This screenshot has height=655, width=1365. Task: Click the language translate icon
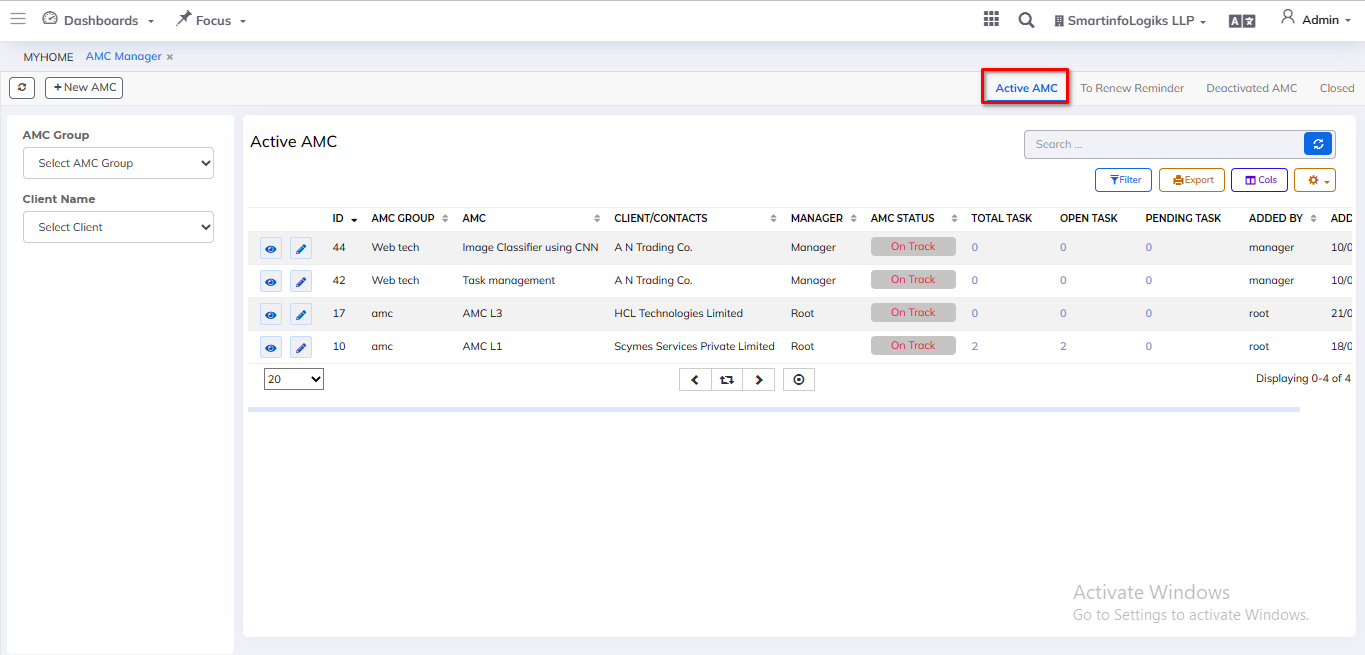[x=1242, y=21]
